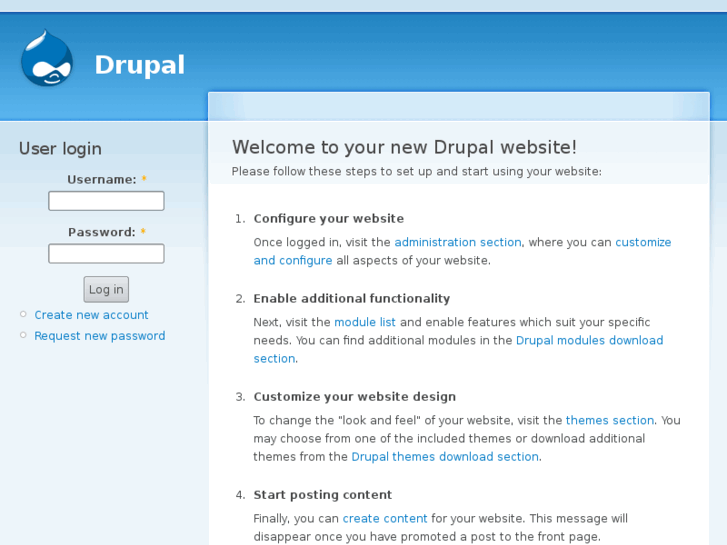Image resolution: width=727 pixels, height=545 pixels.
Task: Open Drupal themes download section link
Action: click(445, 457)
